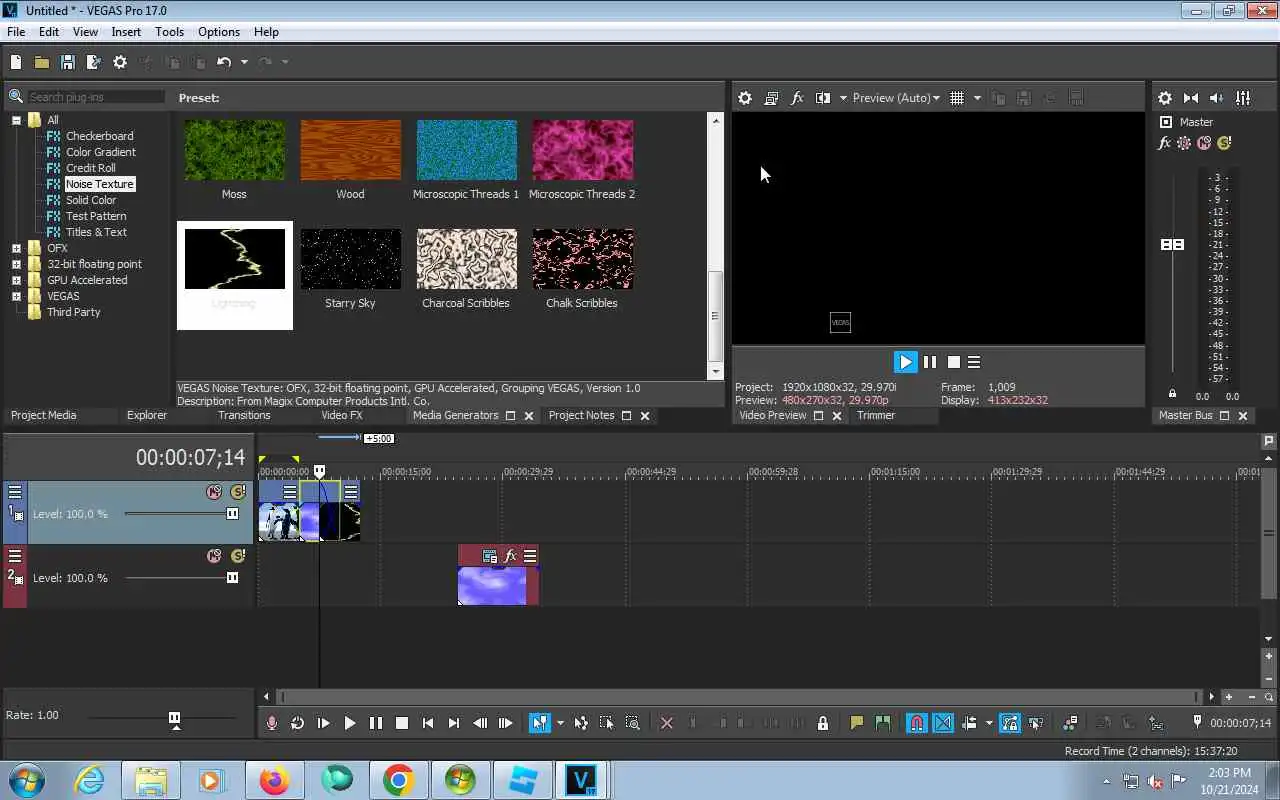
Task: Click Master automation settings gear icon
Action: (1184, 143)
